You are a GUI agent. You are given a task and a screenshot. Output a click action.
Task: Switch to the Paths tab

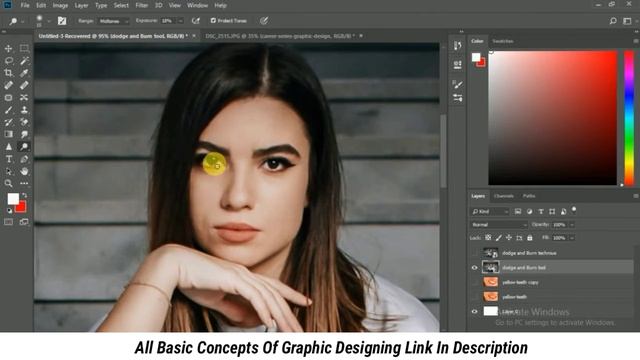pyautogui.click(x=529, y=196)
